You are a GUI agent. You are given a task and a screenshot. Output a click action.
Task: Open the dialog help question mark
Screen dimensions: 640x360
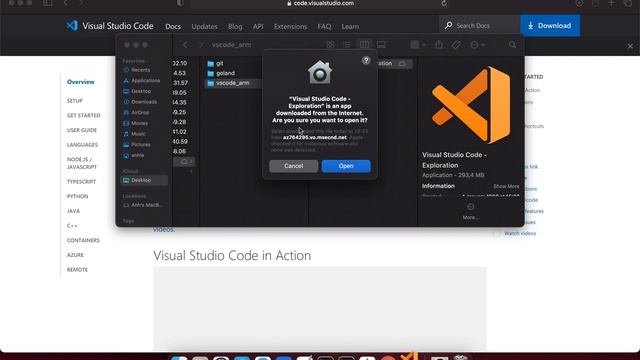(x=366, y=60)
